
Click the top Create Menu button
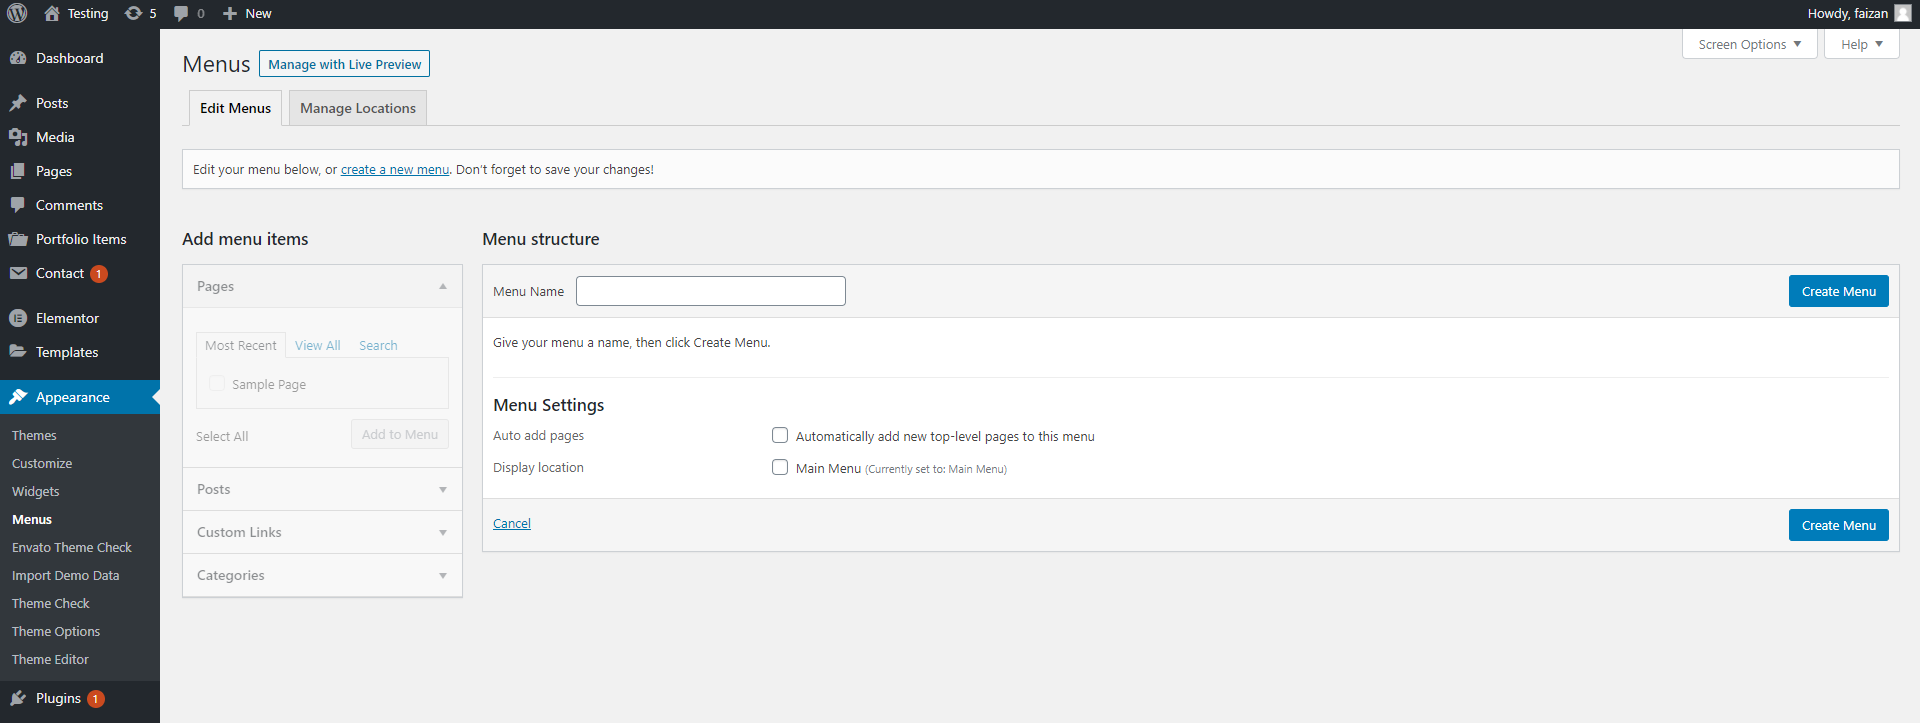click(x=1838, y=291)
